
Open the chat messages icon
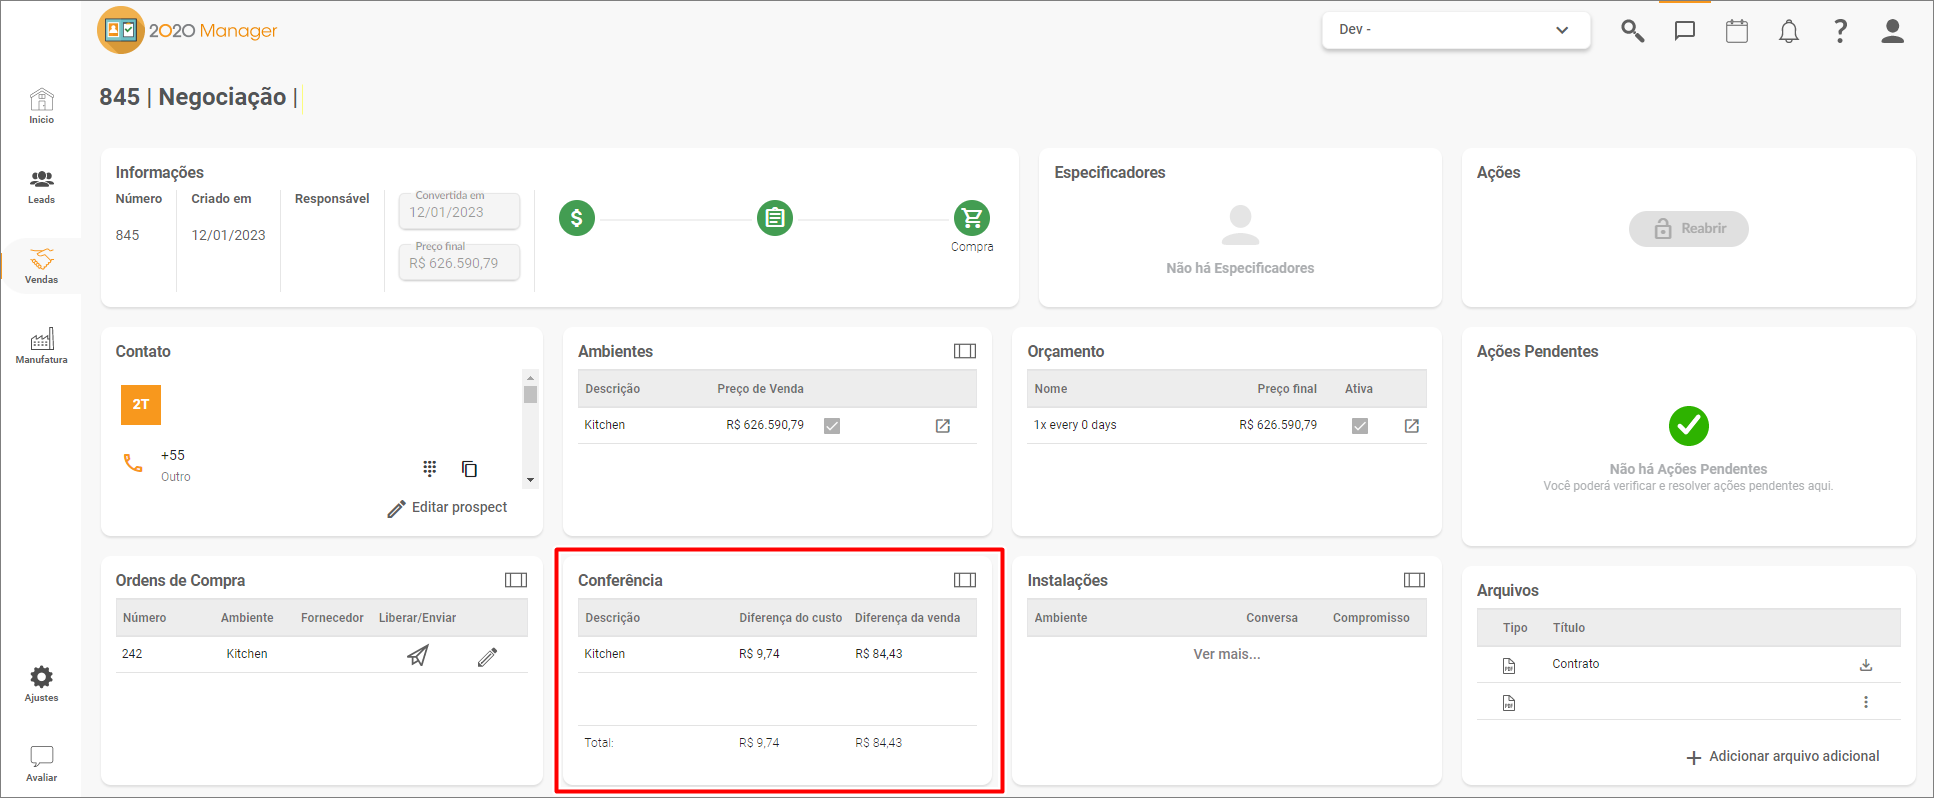point(1685,31)
